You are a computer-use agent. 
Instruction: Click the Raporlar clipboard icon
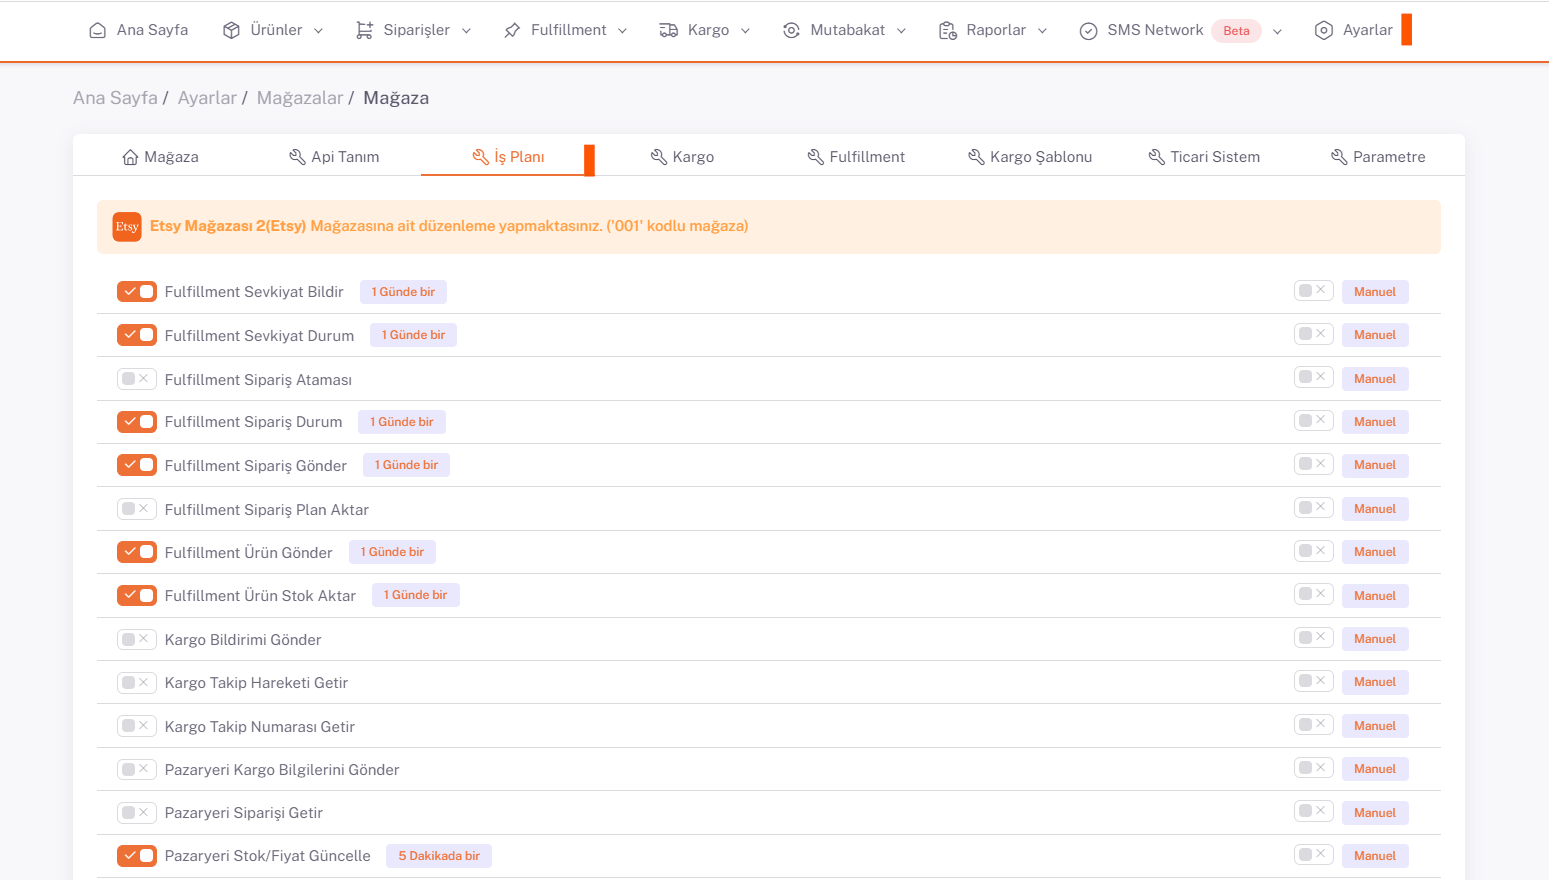[948, 30]
